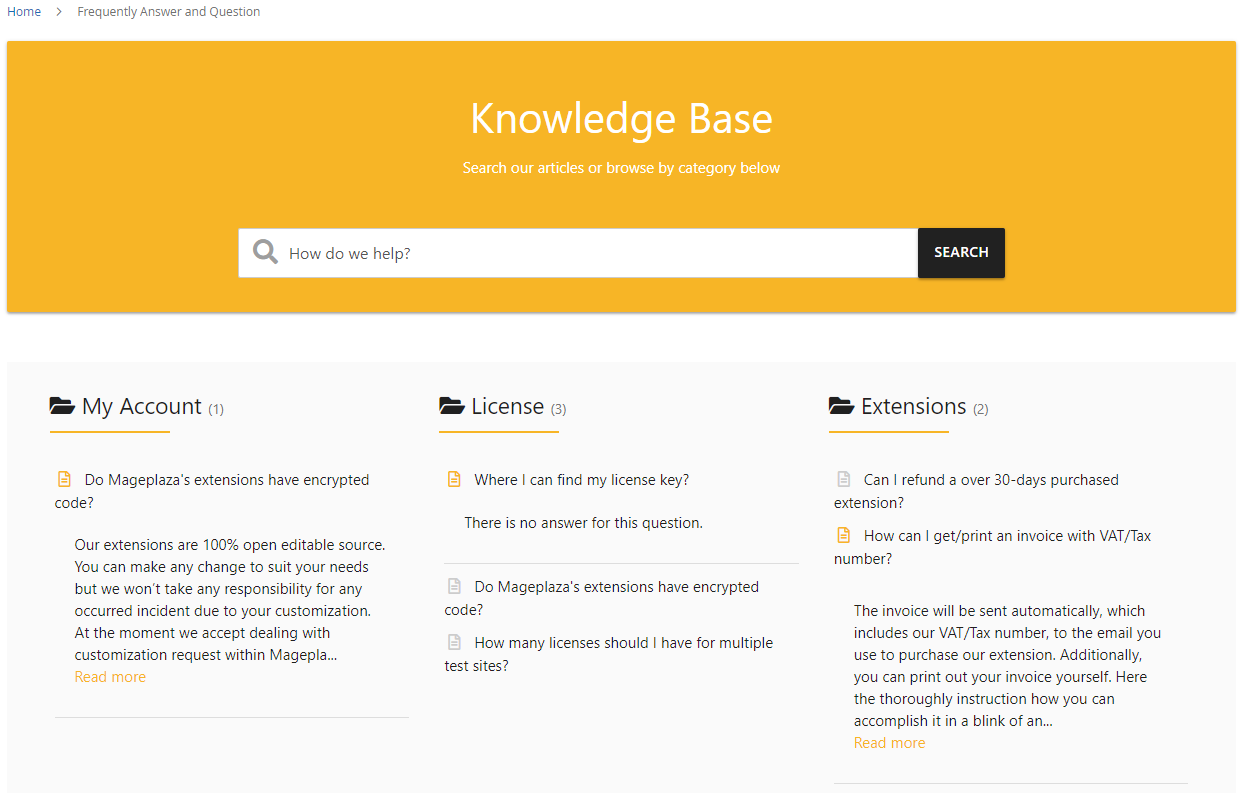The image size is (1248, 793).
Task: Expand 'How many licenses should I have' question
Action: pyautogui.click(x=623, y=643)
